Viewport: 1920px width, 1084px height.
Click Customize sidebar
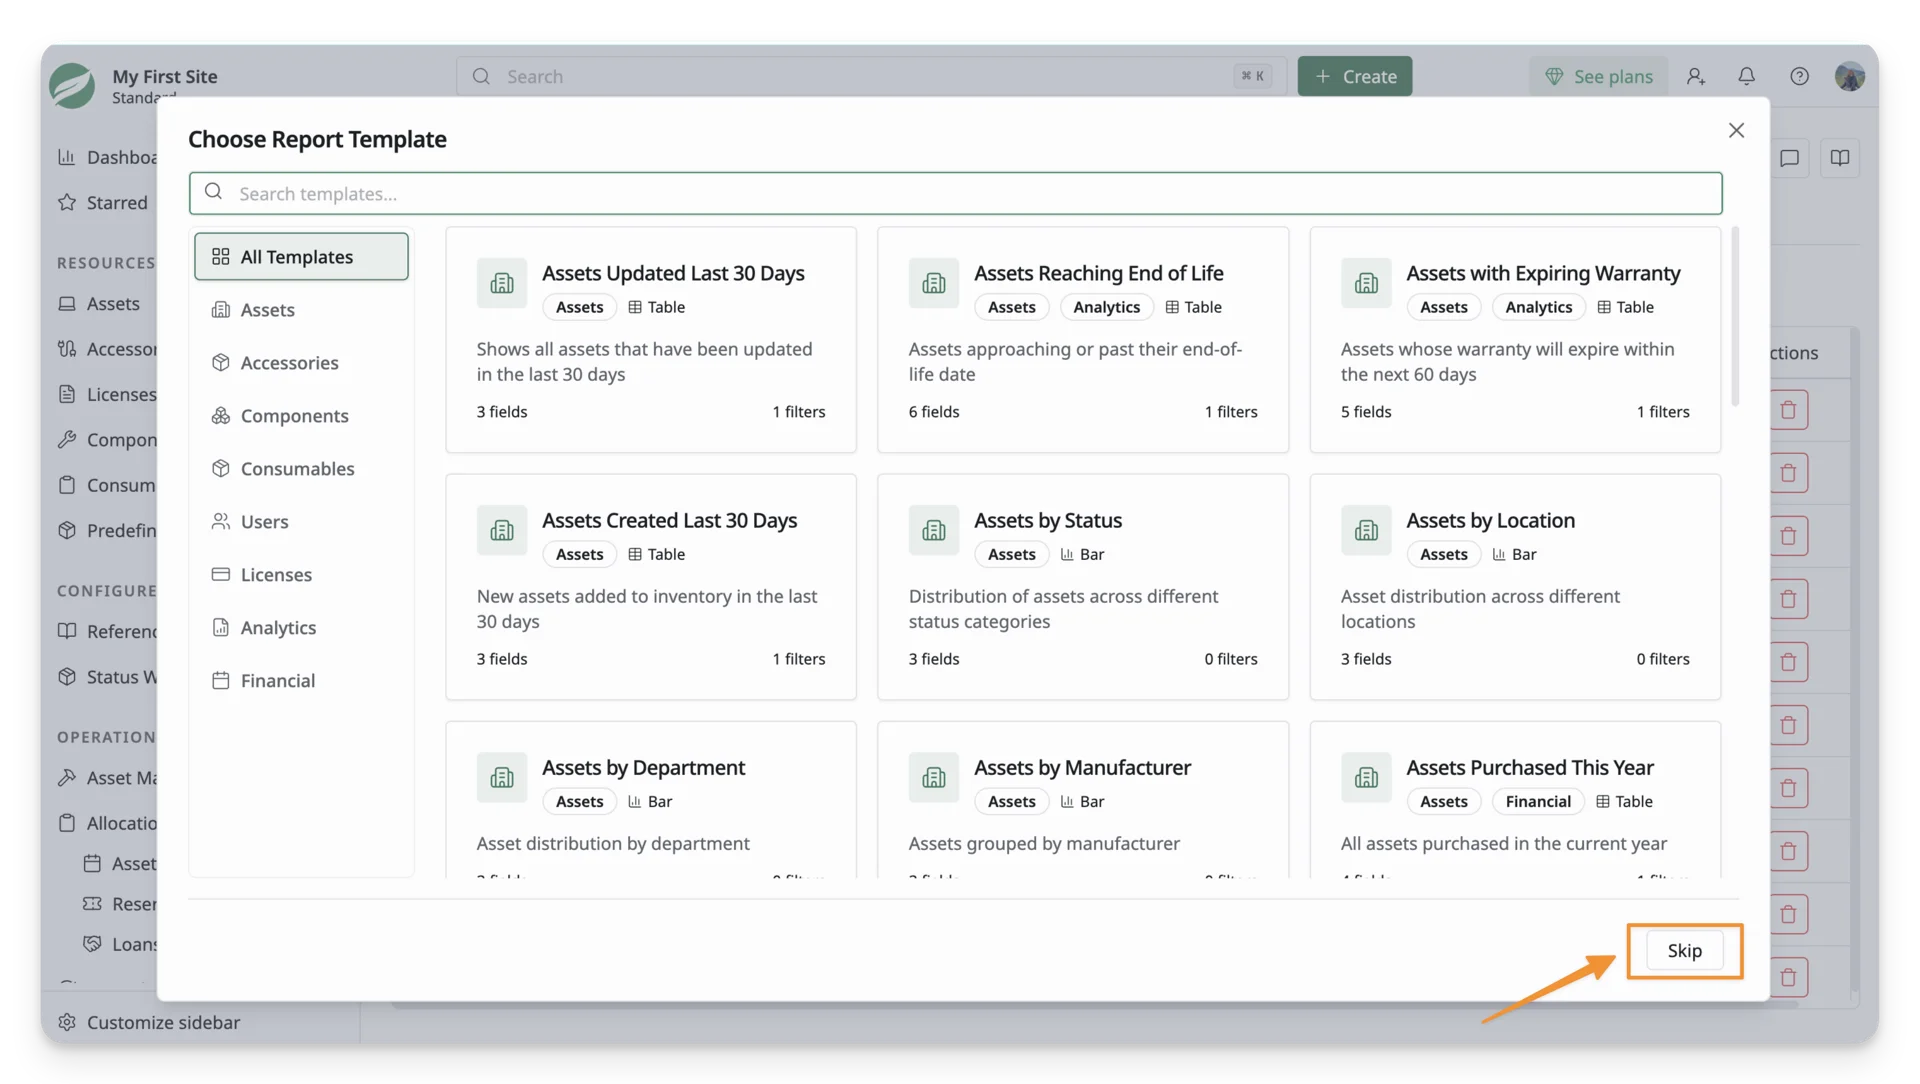[x=150, y=1022]
